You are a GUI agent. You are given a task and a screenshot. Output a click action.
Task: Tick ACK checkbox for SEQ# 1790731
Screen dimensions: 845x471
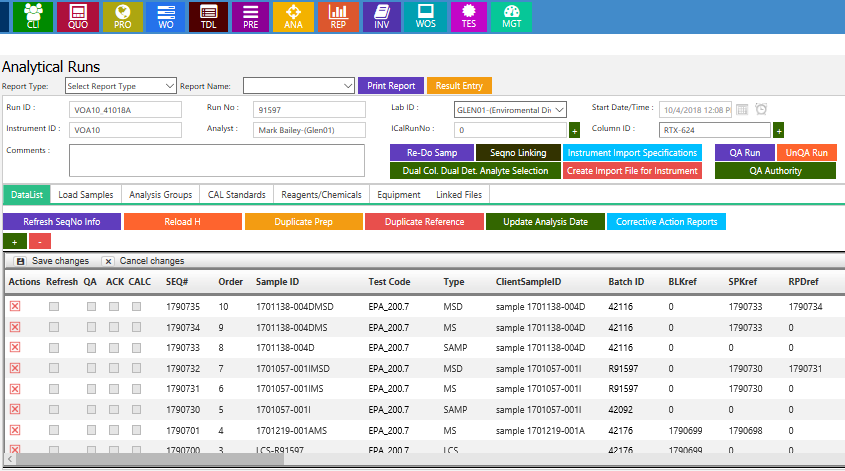tap(114, 389)
